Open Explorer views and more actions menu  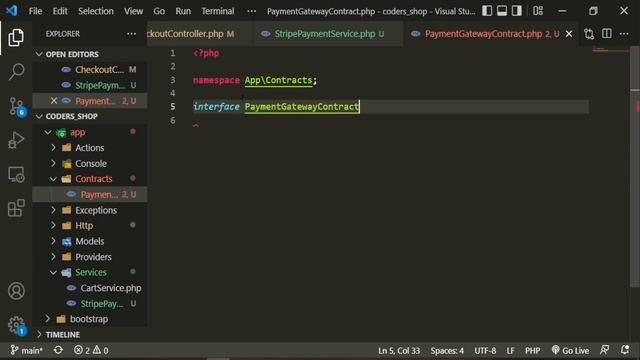(x=131, y=34)
